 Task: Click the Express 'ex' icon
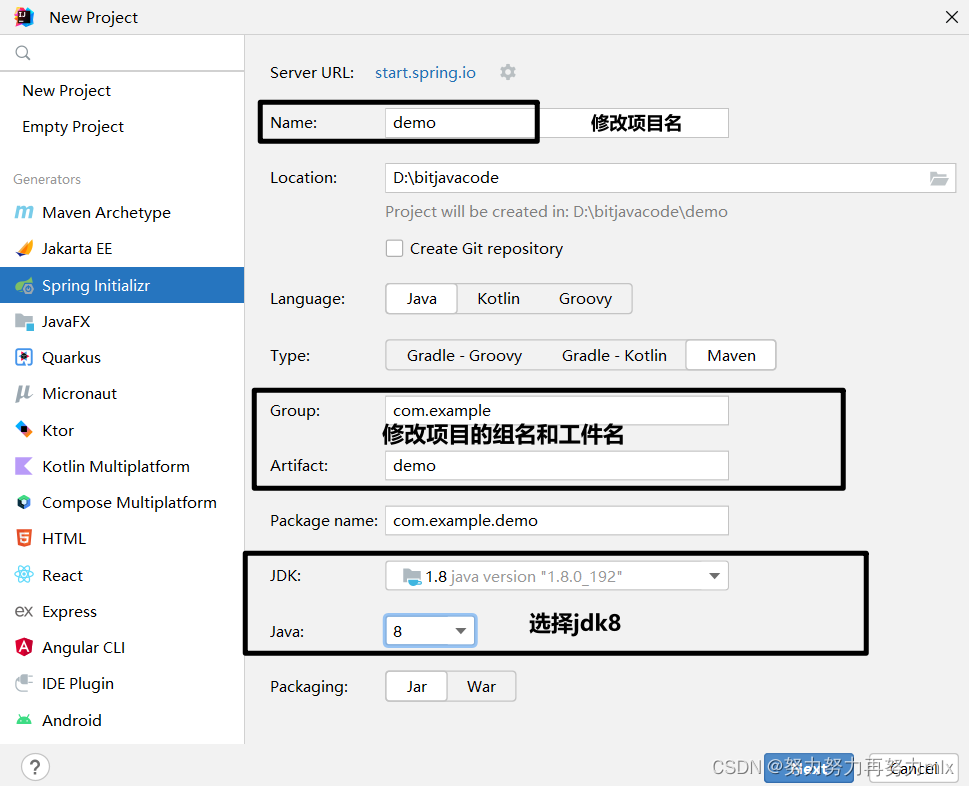coord(24,611)
